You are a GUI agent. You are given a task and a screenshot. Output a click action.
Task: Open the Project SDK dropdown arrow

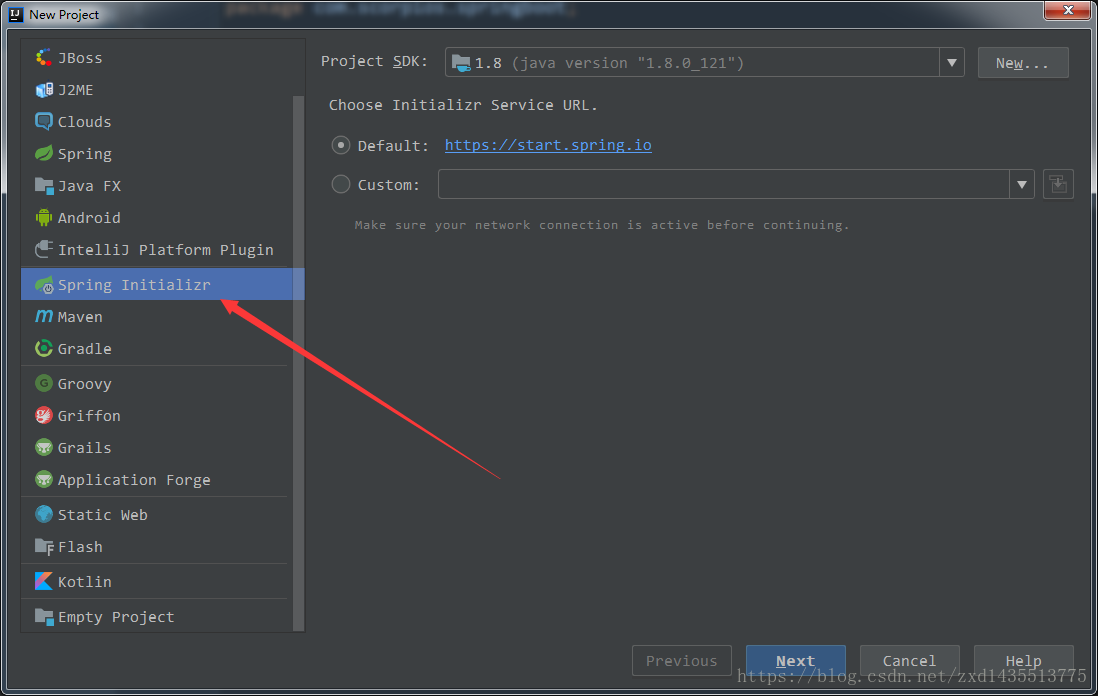(x=952, y=62)
